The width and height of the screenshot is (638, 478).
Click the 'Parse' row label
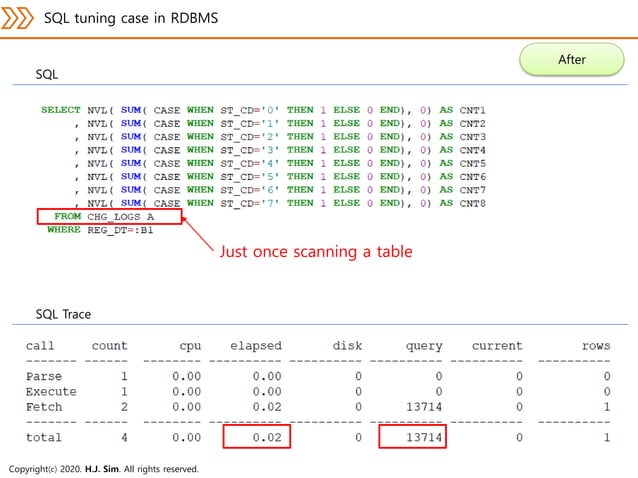(44, 376)
